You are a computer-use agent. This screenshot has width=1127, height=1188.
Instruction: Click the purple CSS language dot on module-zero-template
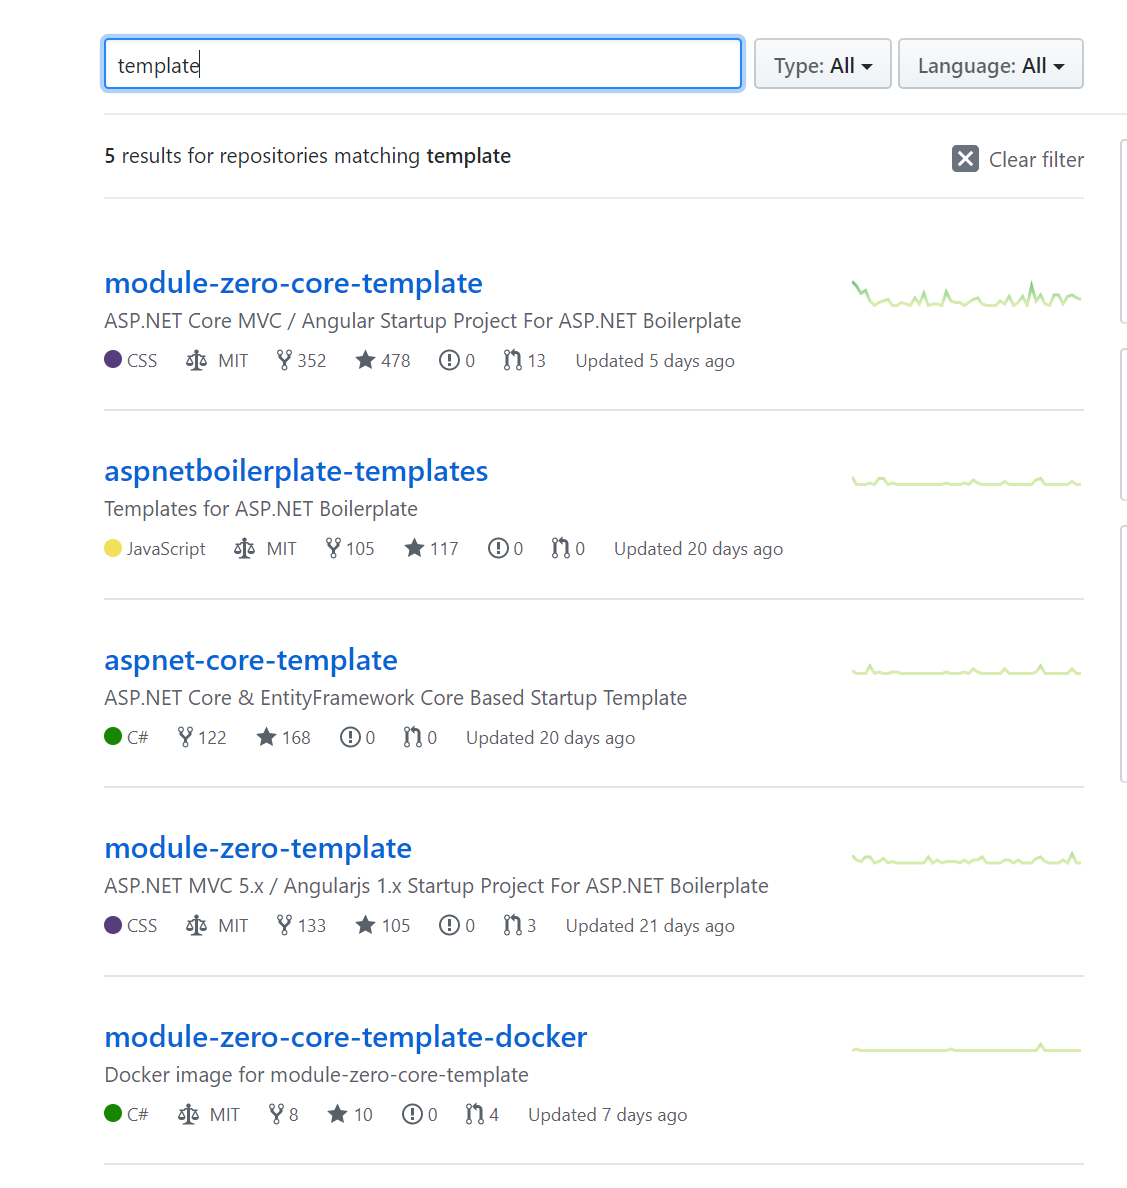pyautogui.click(x=113, y=925)
